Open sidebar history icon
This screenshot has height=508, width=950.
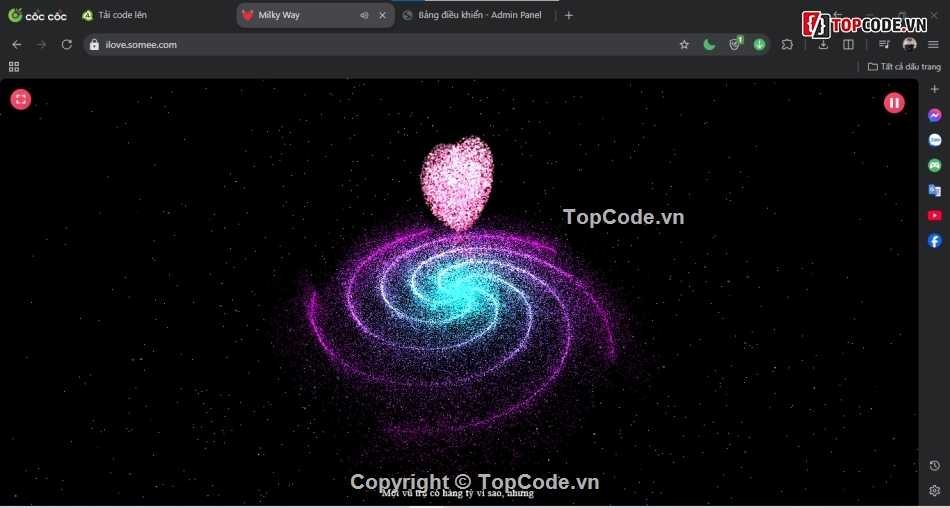[934, 466]
